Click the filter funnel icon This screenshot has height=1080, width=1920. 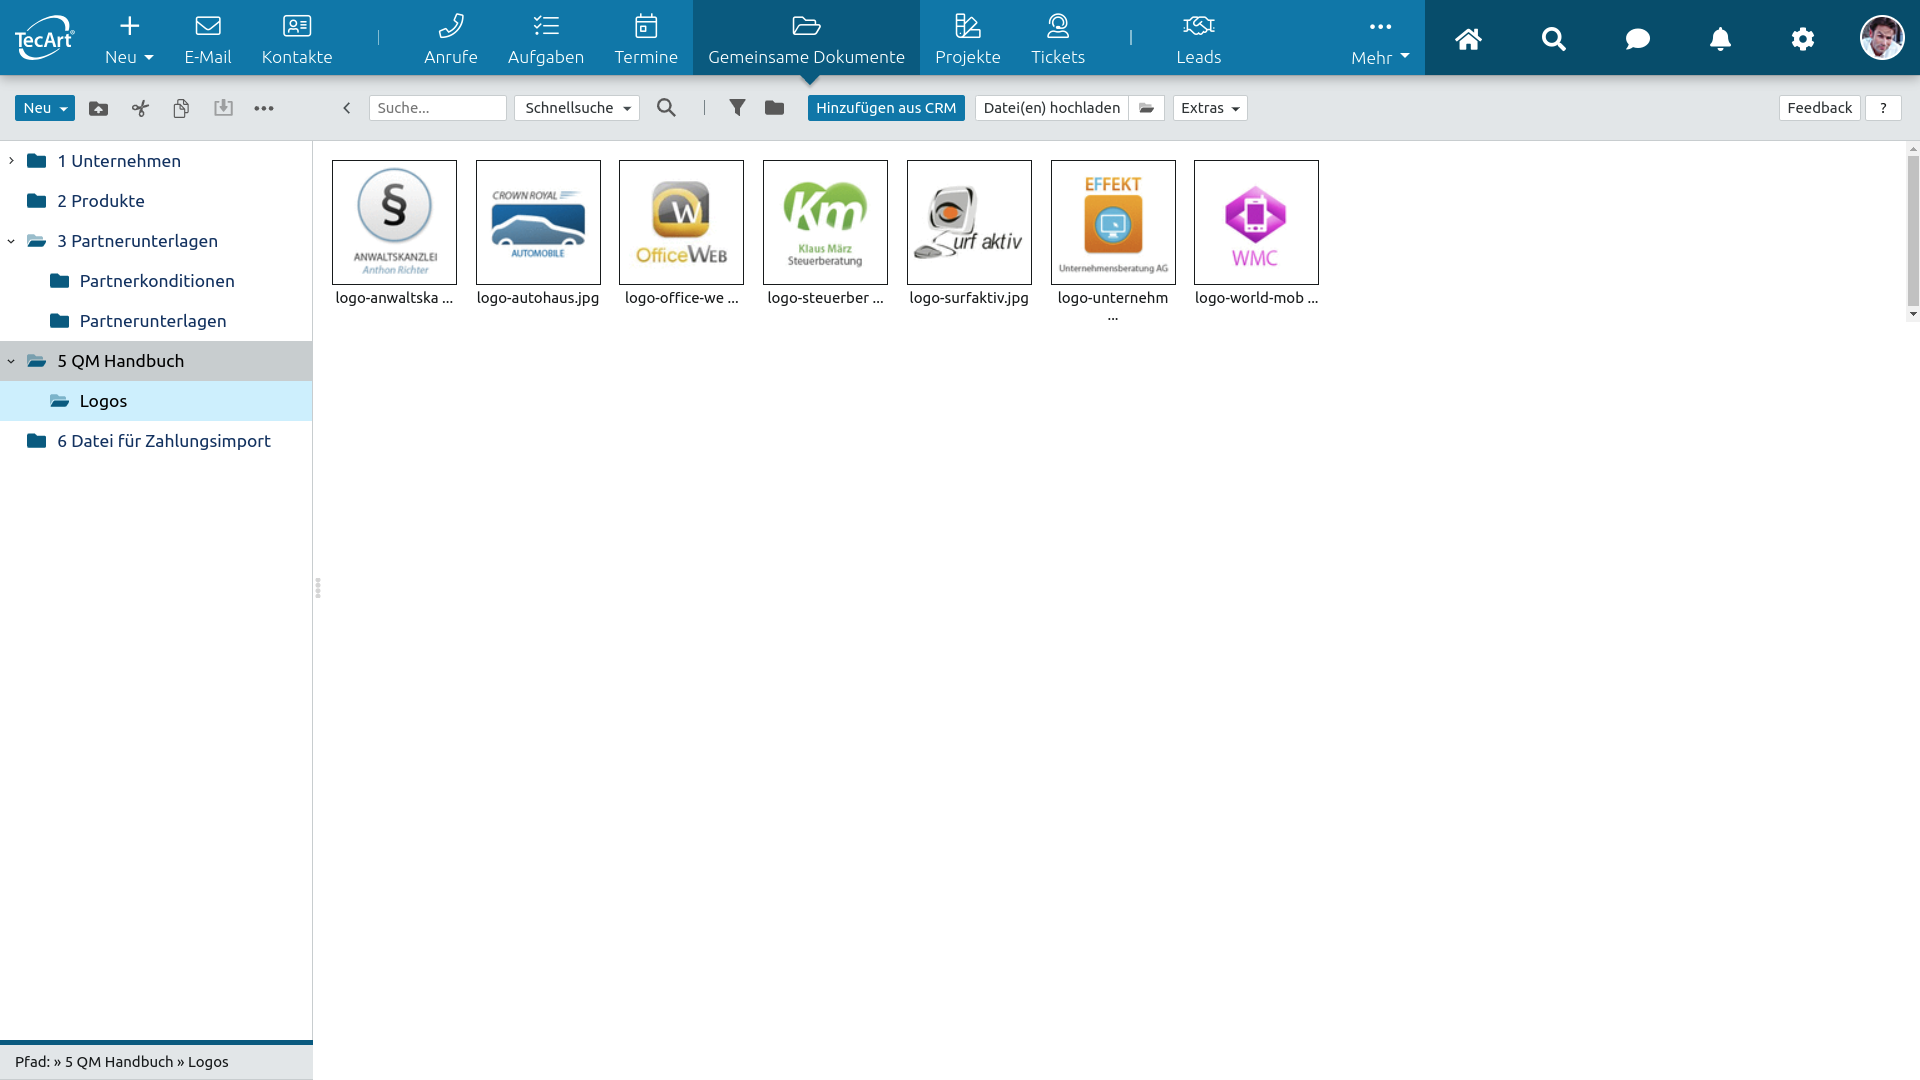tap(737, 108)
